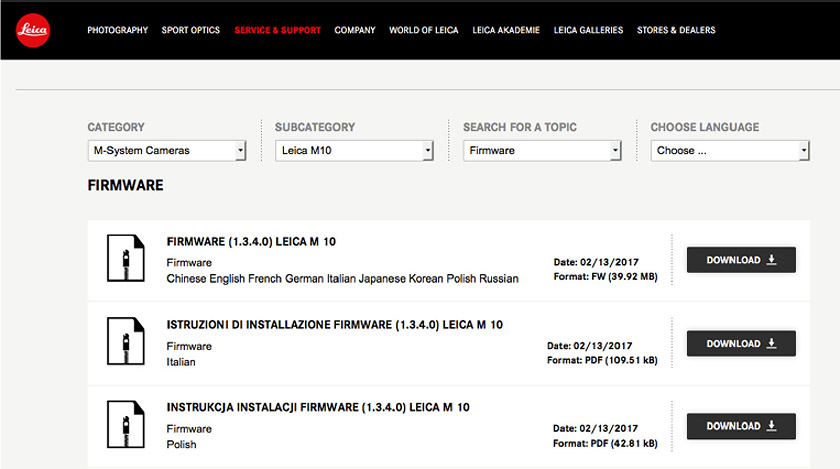The width and height of the screenshot is (840, 469).
Task: Open Istruzioni di Installazione Firmware title
Action: pos(335,325)
